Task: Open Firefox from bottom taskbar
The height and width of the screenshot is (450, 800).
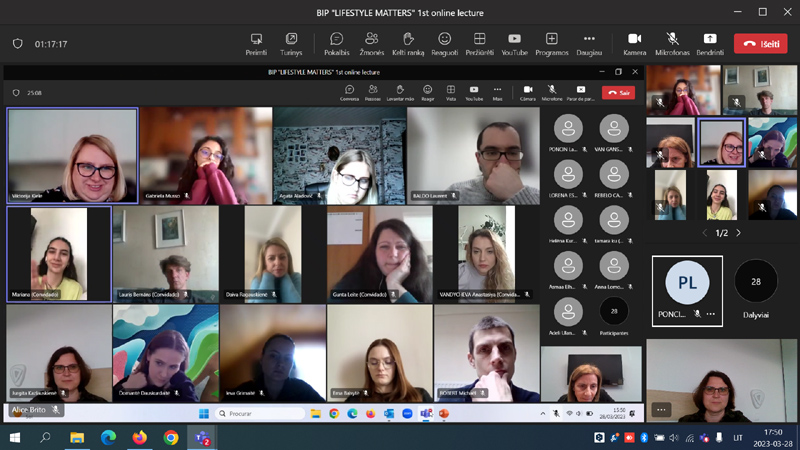Action: (x=139, y=438)
